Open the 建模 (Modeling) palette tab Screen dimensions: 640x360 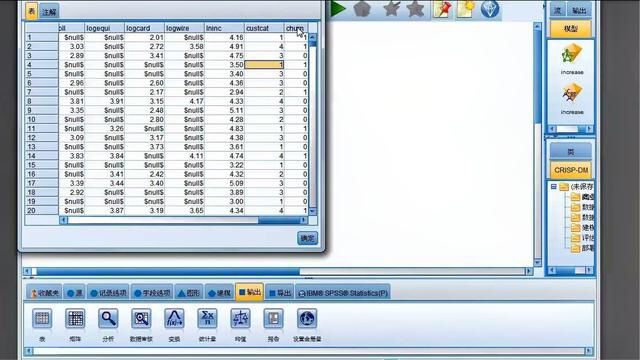point(220,293)
